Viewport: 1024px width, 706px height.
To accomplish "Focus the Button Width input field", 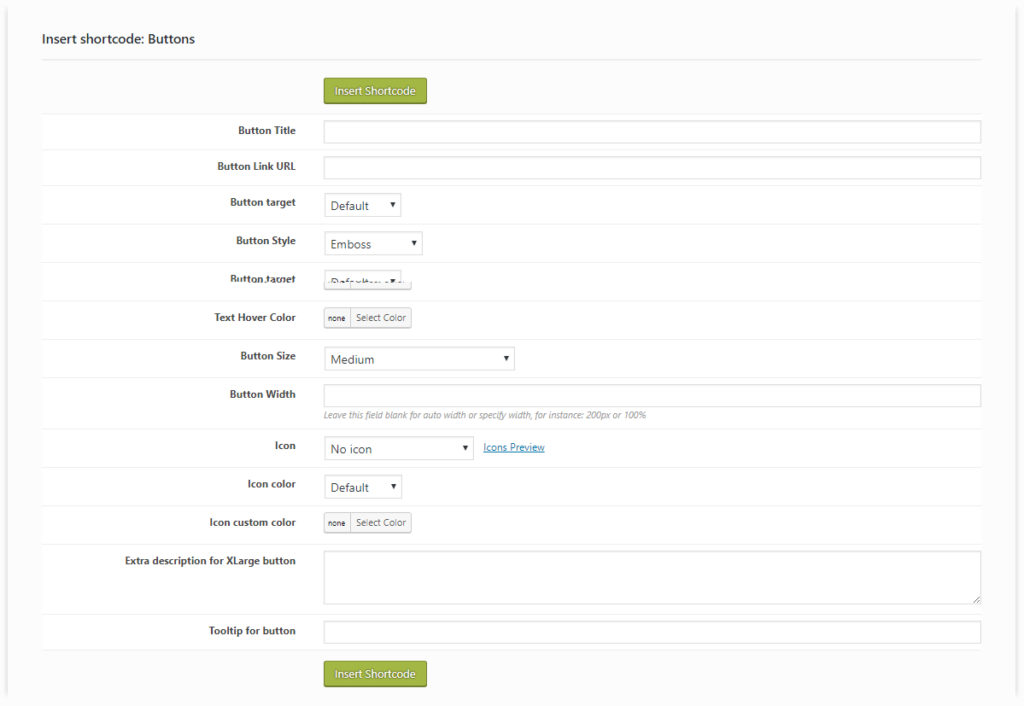I will pyautogui.click(x=652, y=395).
